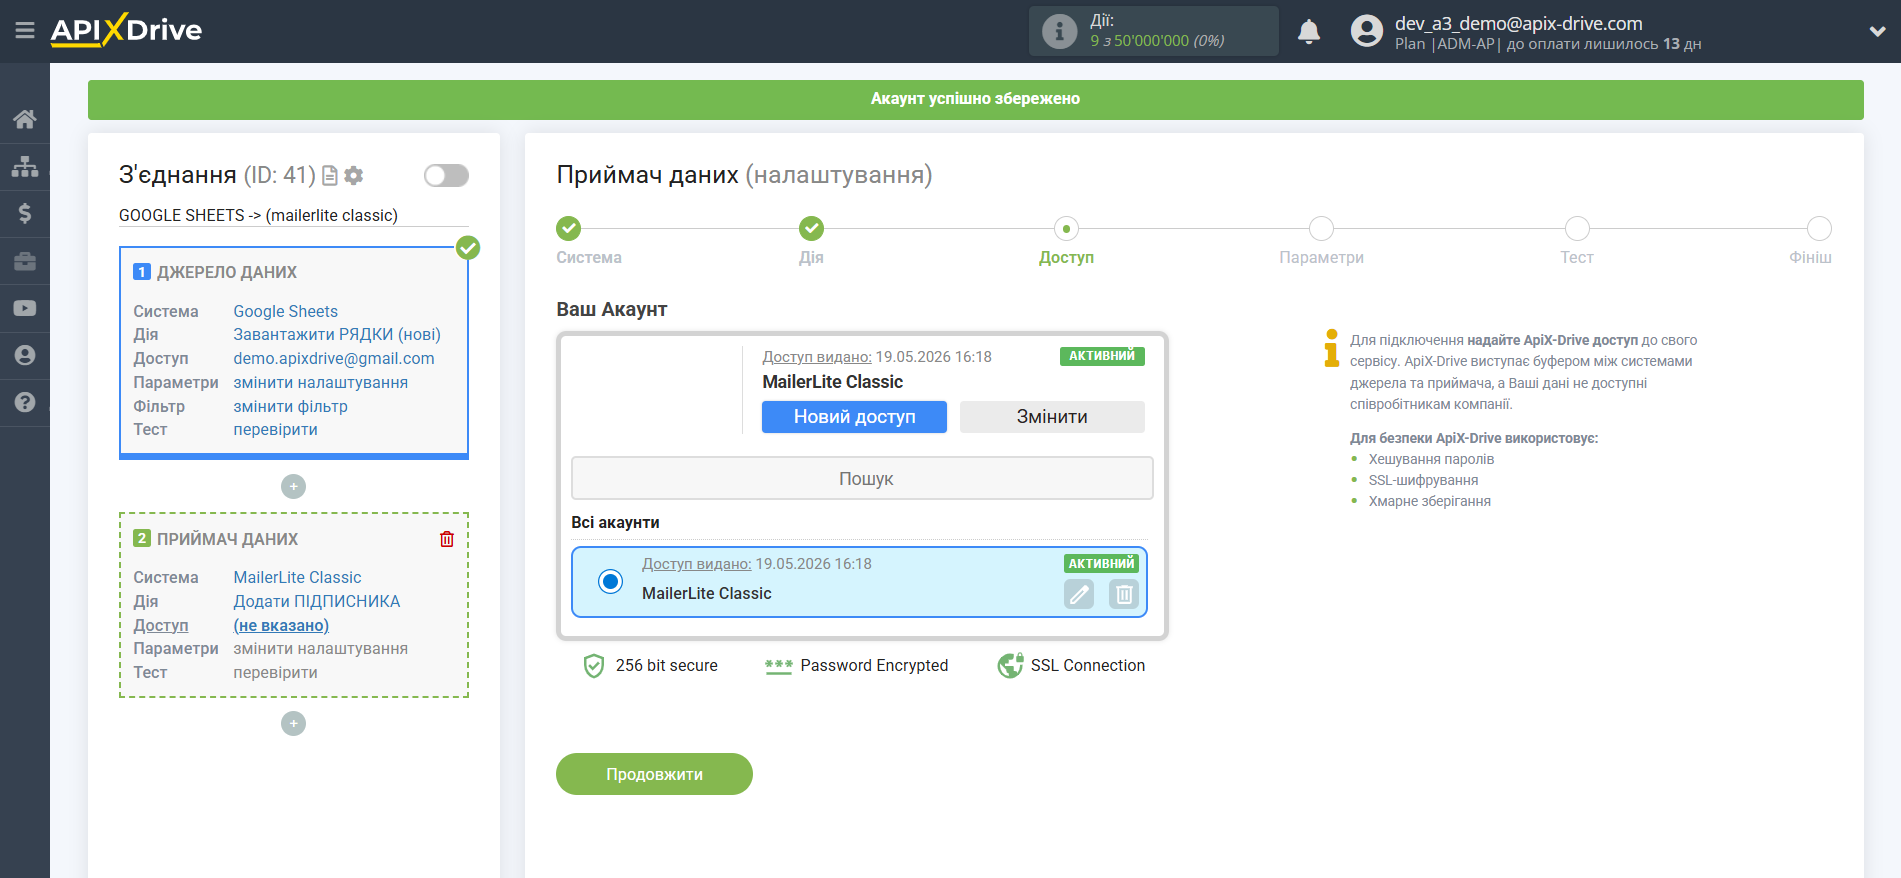Click source змінити налаштування link
The height and width of the screenshot is (878, 1901).
tap(321, 382)
